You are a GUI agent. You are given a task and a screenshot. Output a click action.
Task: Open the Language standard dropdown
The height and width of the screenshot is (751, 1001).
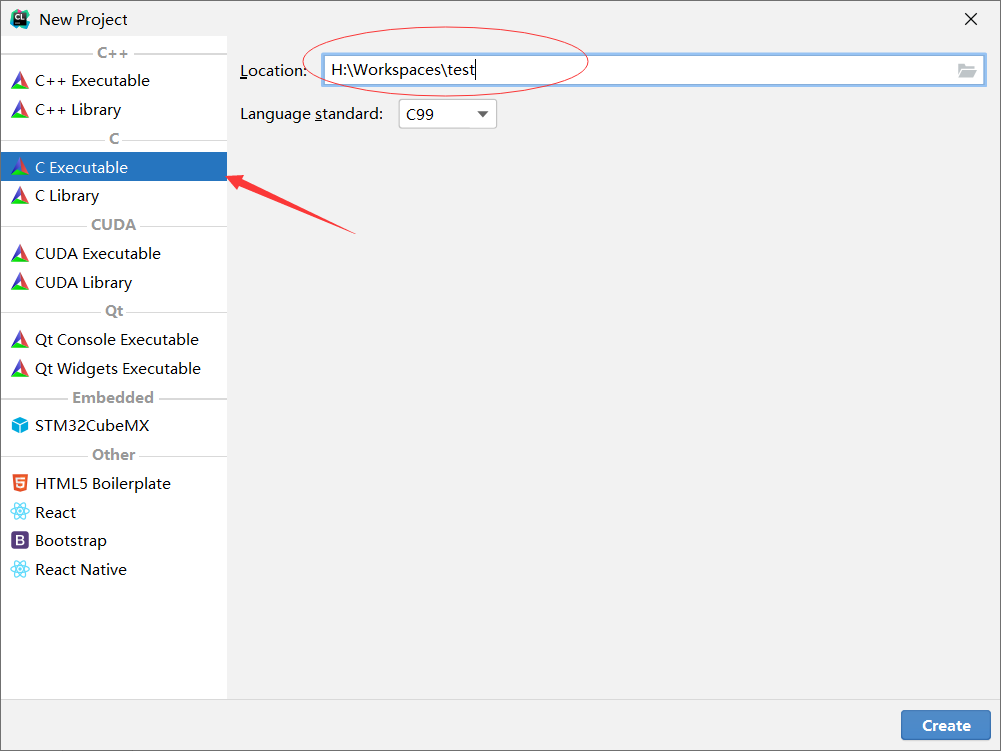point(447,114)
